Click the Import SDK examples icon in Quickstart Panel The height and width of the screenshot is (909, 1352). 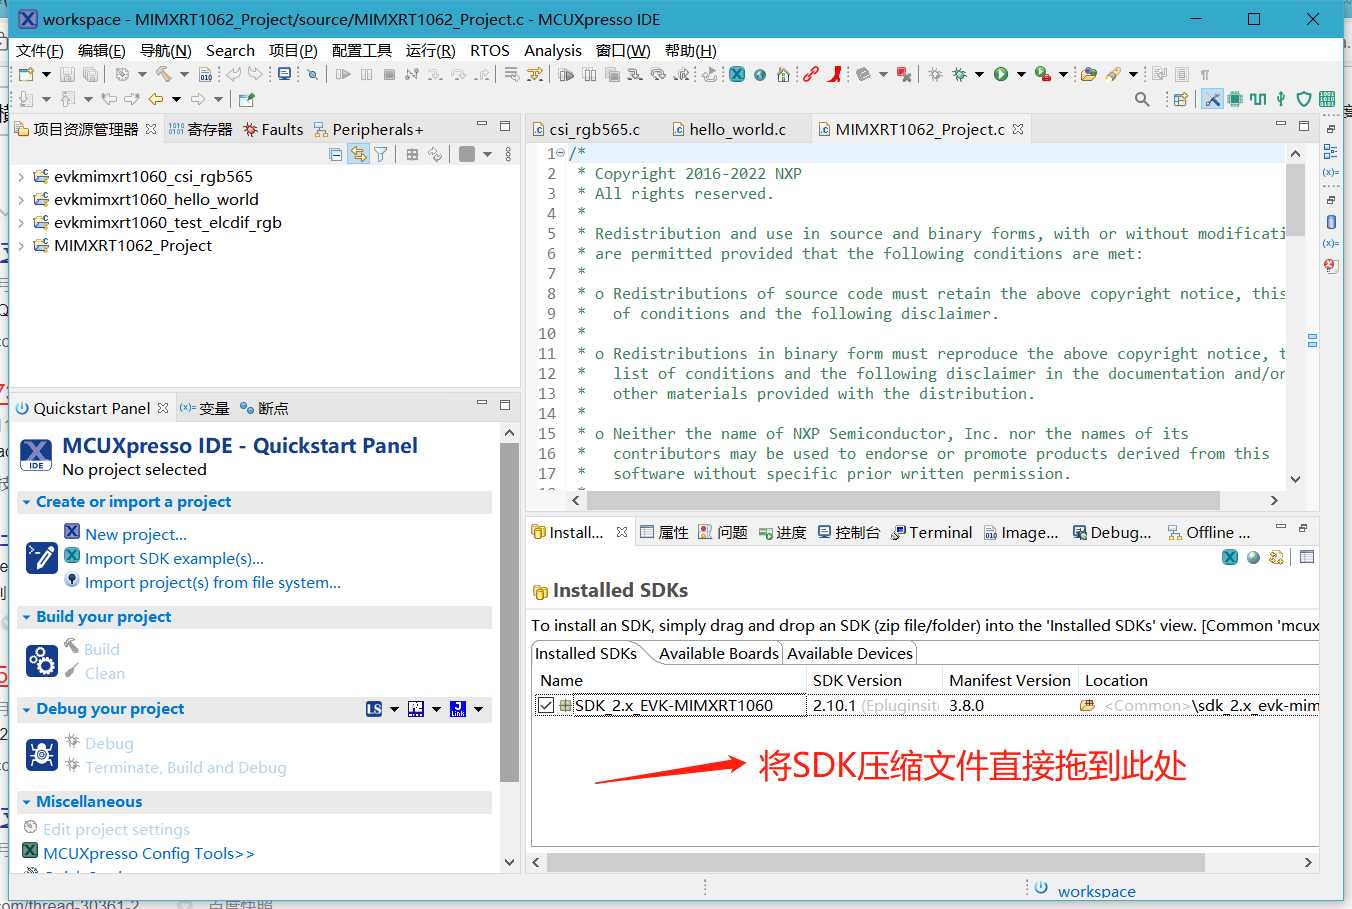coord(71,558)
